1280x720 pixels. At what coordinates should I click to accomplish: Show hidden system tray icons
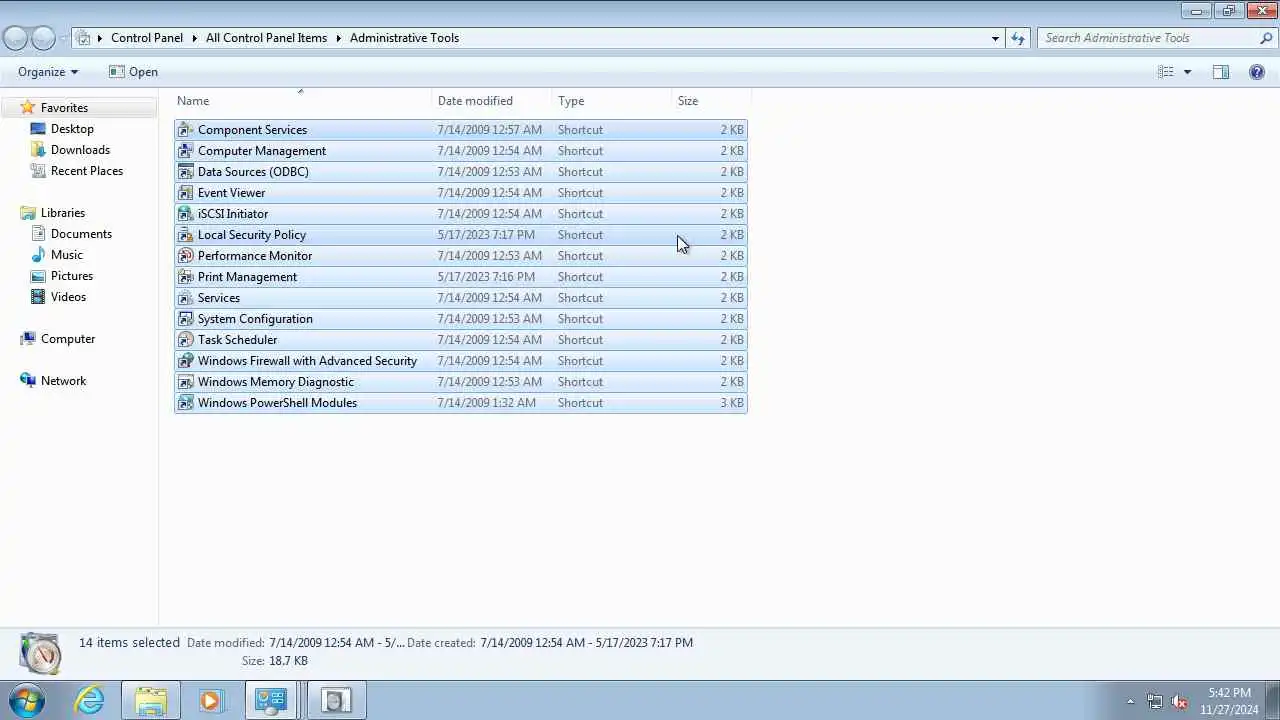pyautogui.click(x=1130, y=701)
